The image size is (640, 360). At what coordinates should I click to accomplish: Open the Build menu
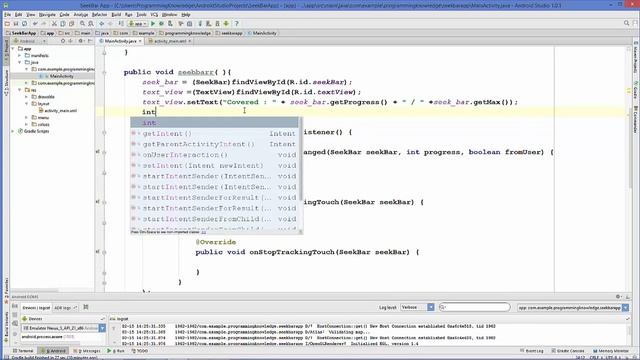(116, 14)
